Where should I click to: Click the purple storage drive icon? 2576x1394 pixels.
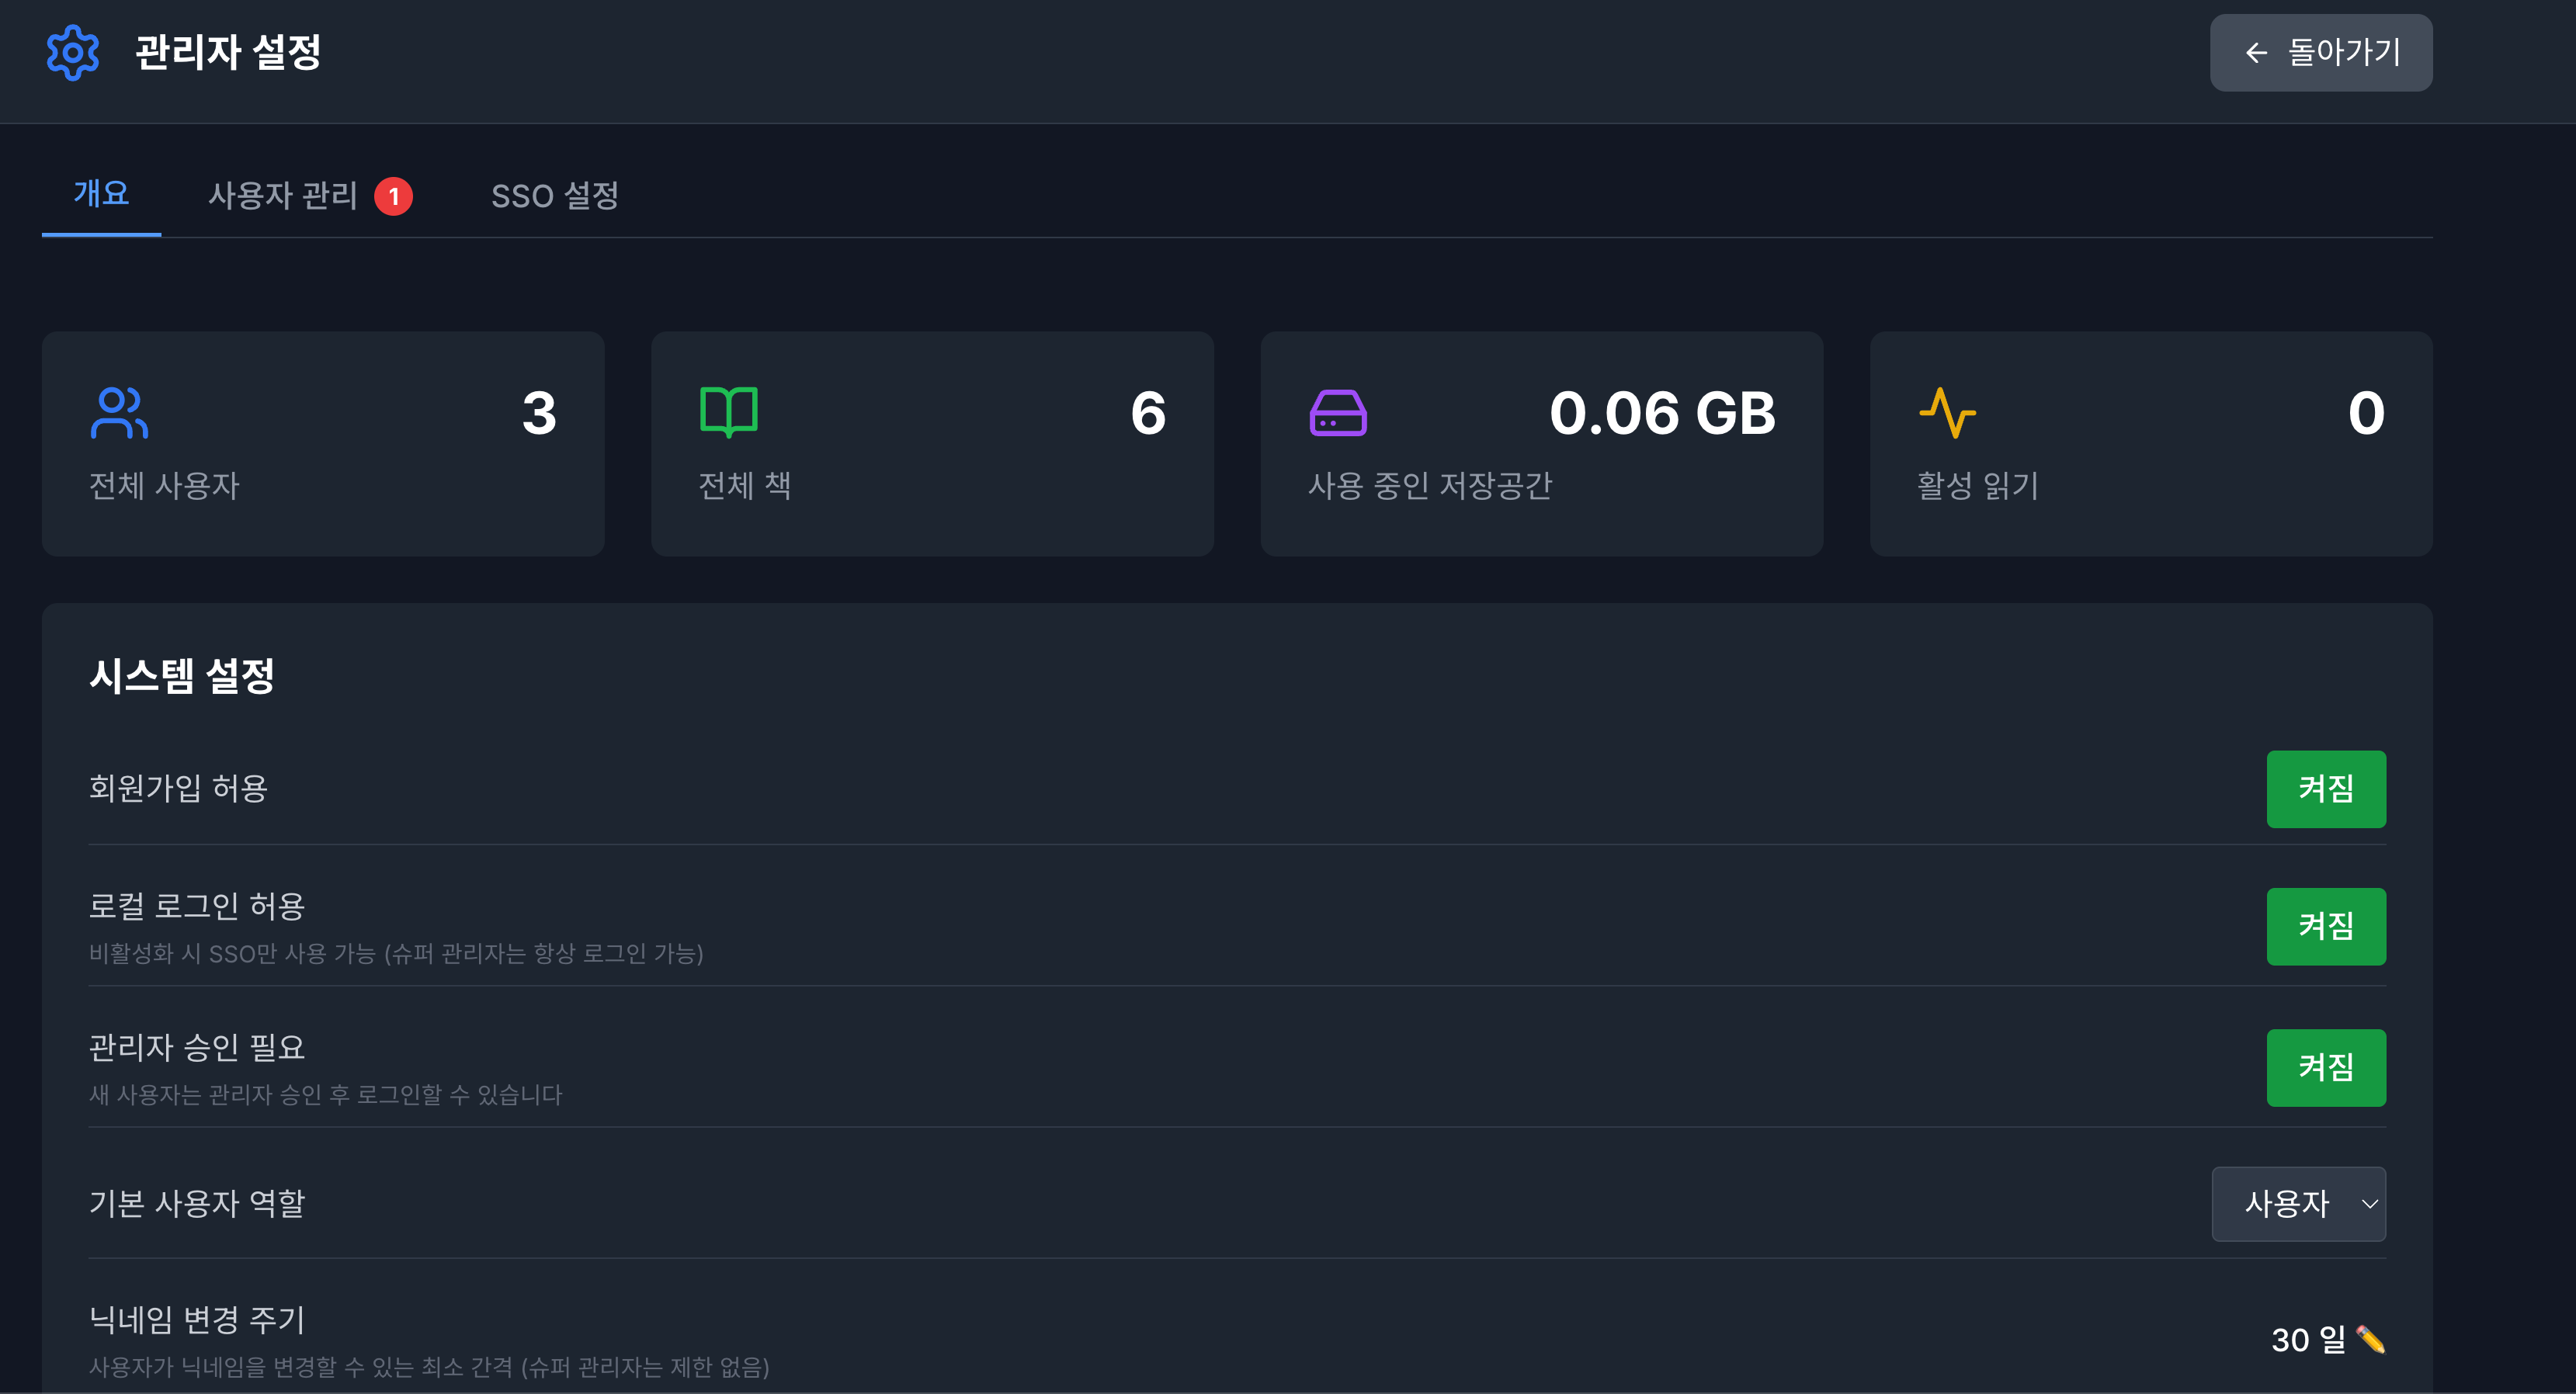coord(1337,413)
